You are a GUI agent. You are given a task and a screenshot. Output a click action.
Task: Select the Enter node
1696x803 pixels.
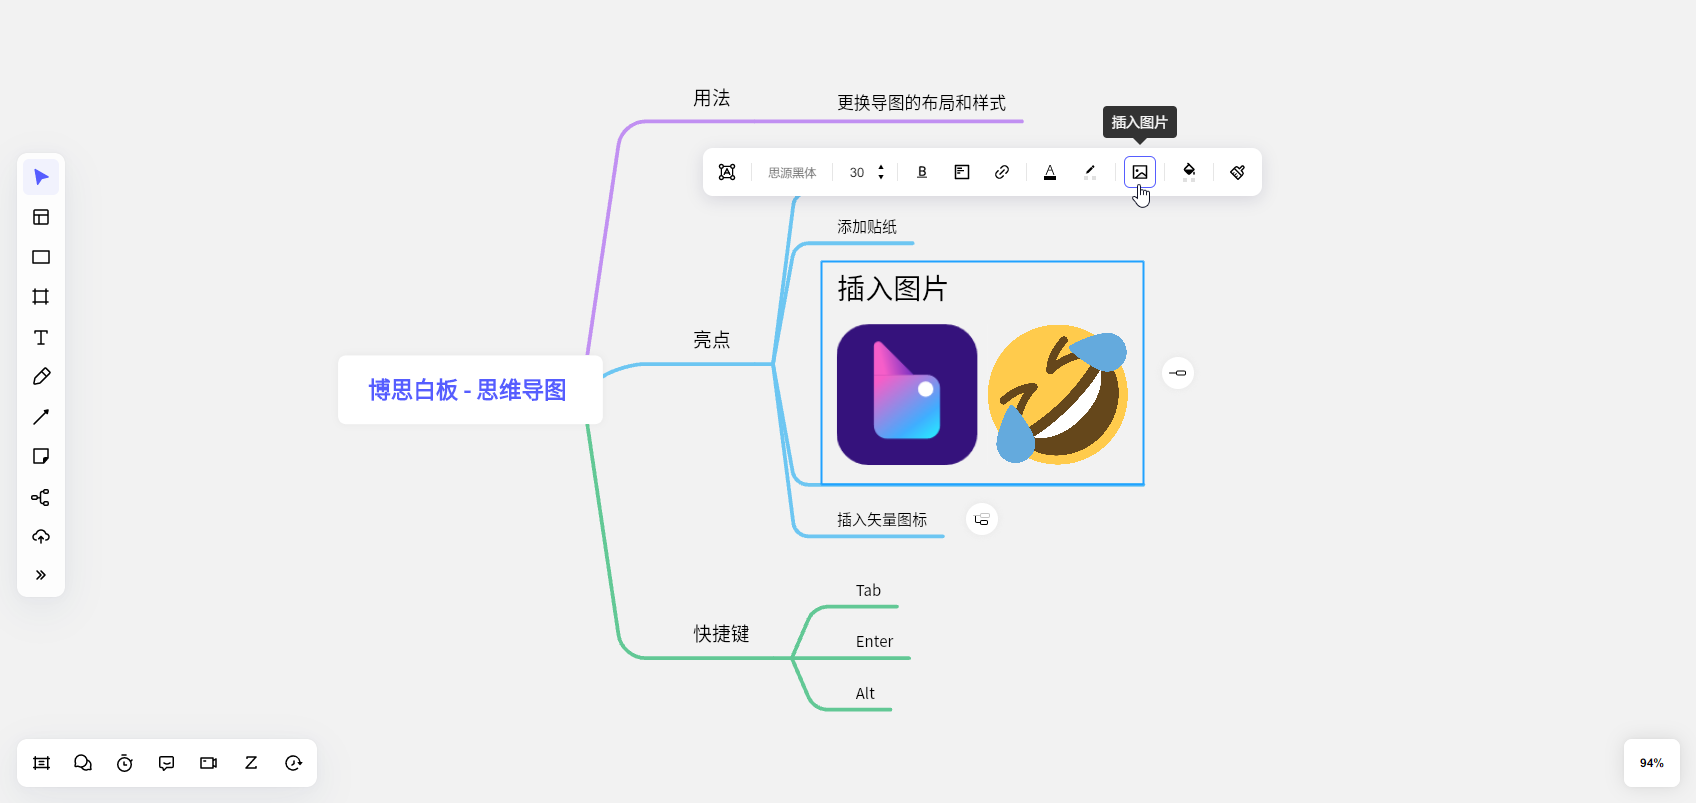874,641
